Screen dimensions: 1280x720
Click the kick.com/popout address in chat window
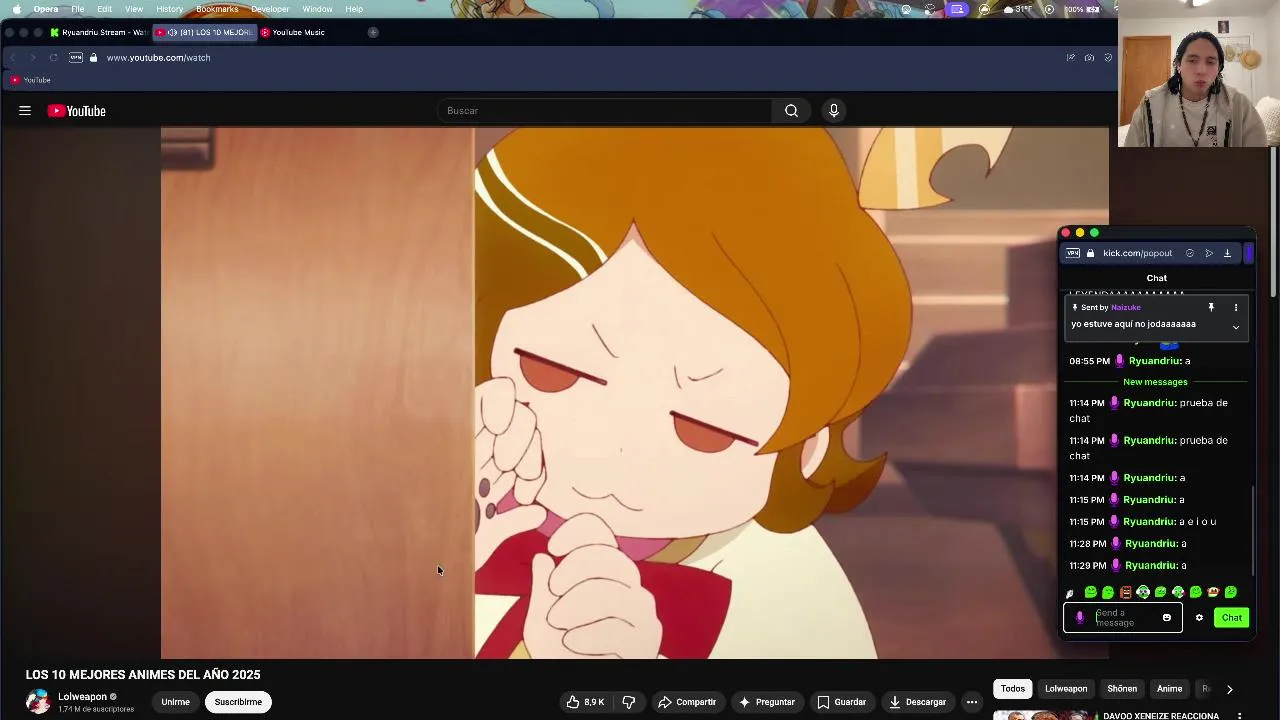tap(1137, 253)
